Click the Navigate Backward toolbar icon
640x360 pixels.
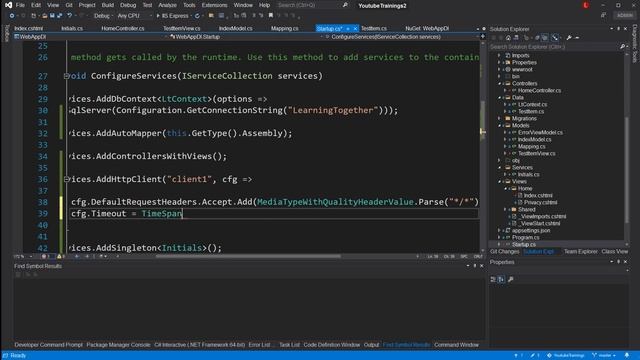12,16
